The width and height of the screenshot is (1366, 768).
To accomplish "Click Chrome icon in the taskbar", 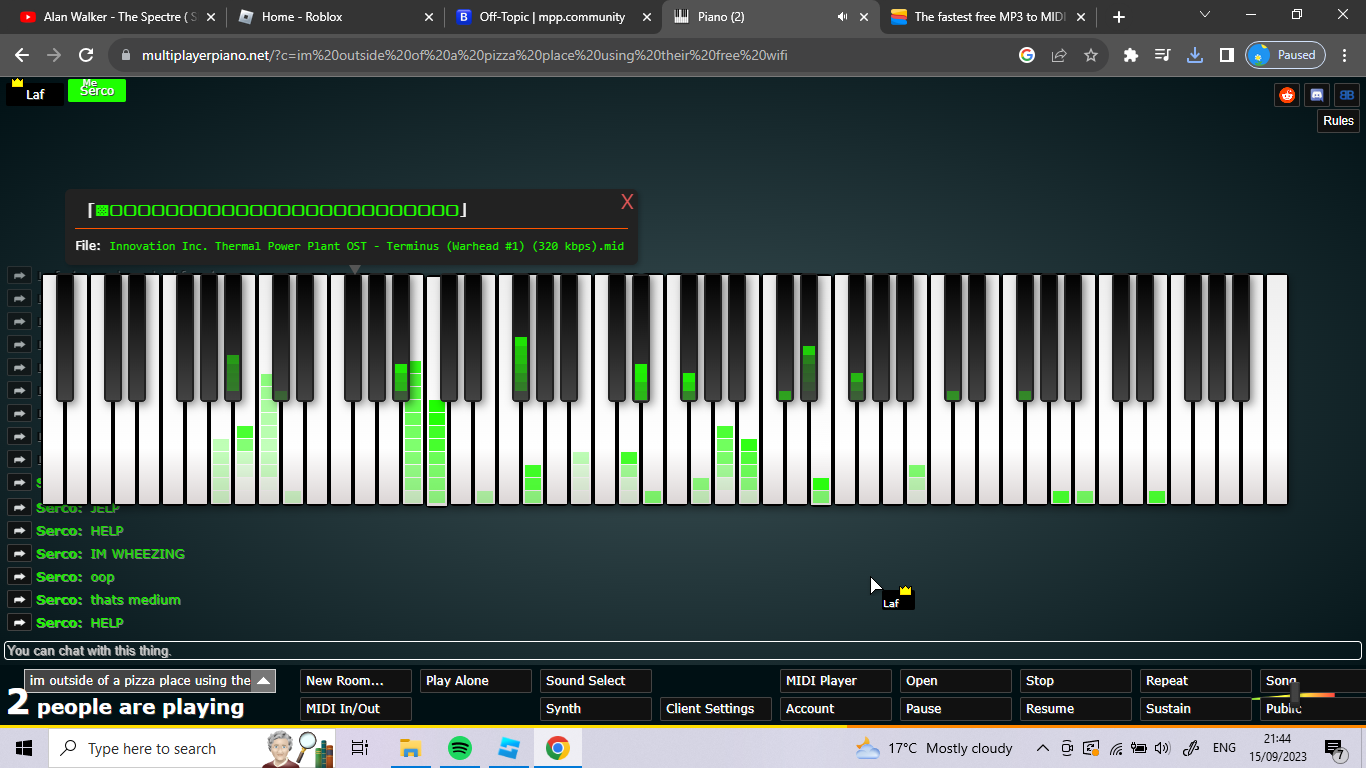I will (558, 748).
